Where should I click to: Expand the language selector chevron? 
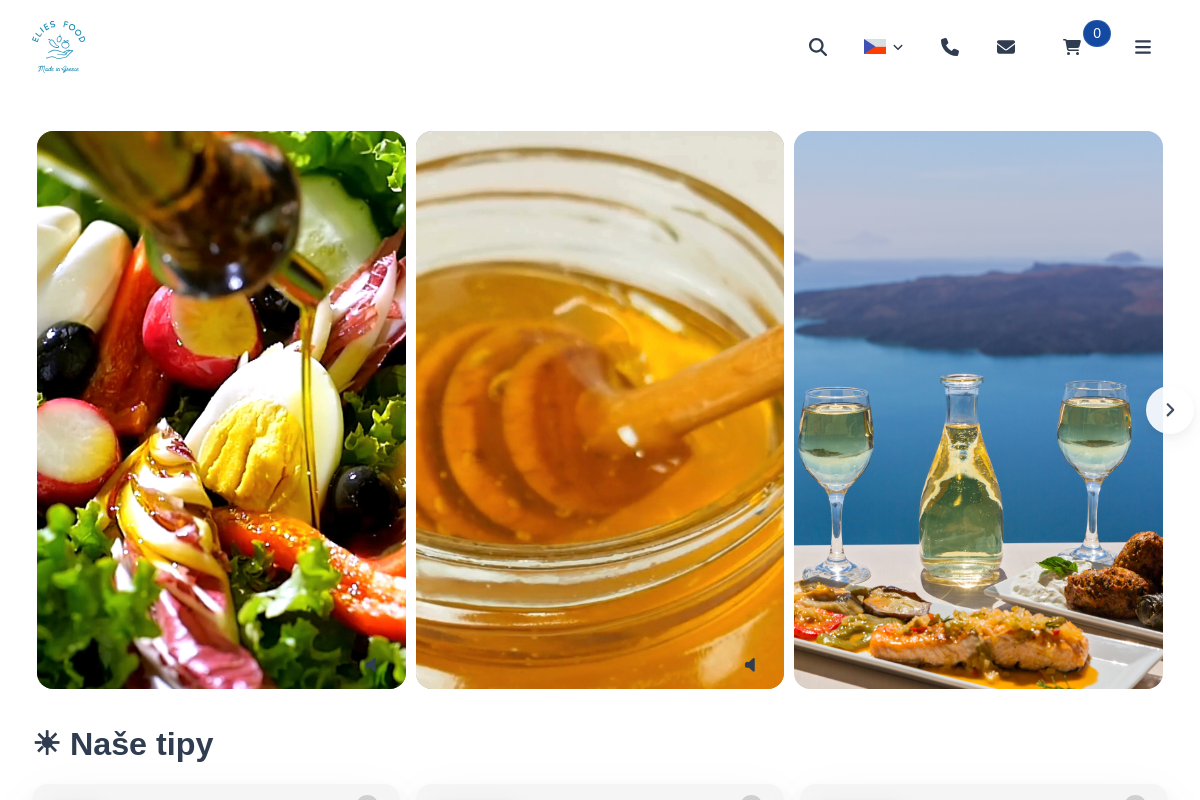pos(898,47)
